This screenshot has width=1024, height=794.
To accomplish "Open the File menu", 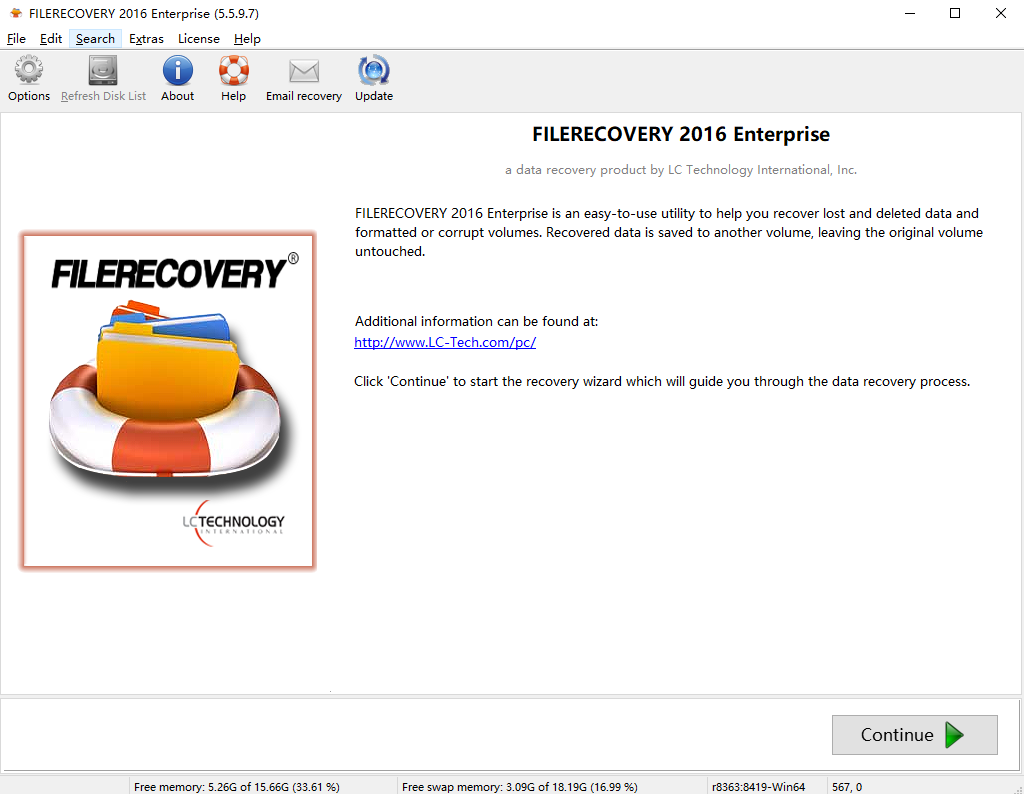I will (x=16, y=39).
